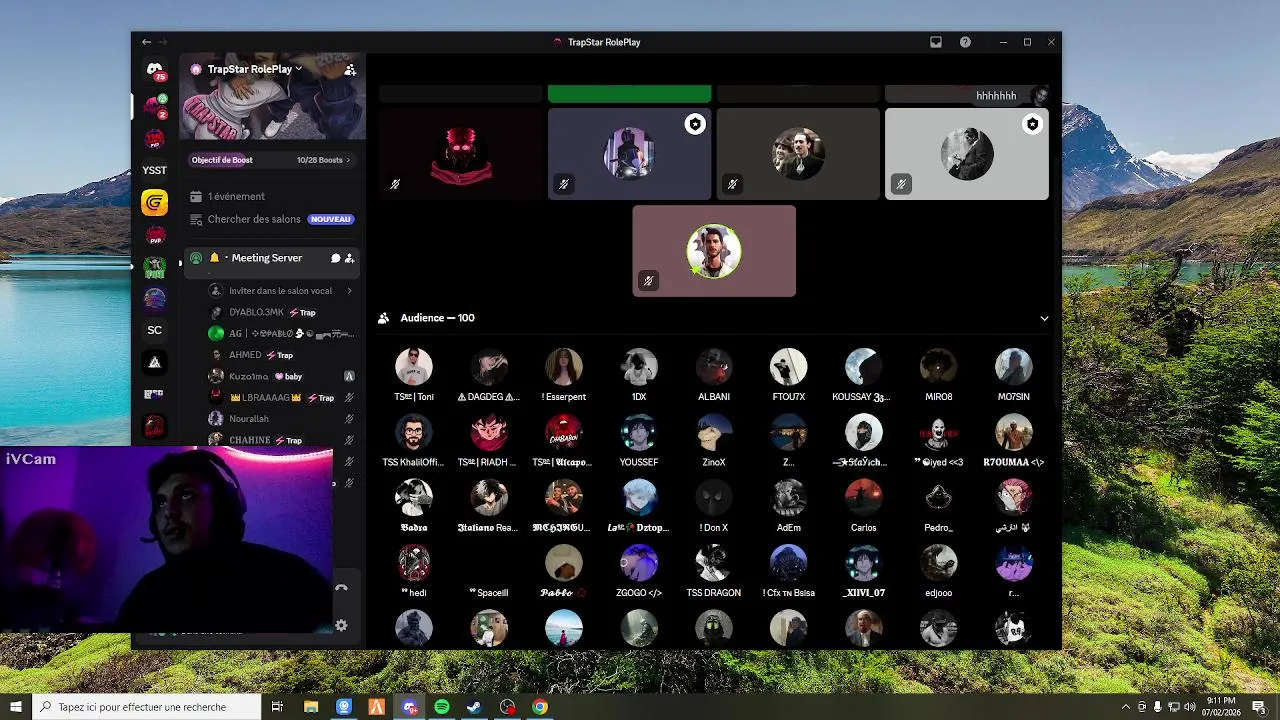Open chat icon for Meeting Server channel
Image resolution: width=1280 pixels, height=720 pixels.
pyautogui.click(x=335, y=258)
